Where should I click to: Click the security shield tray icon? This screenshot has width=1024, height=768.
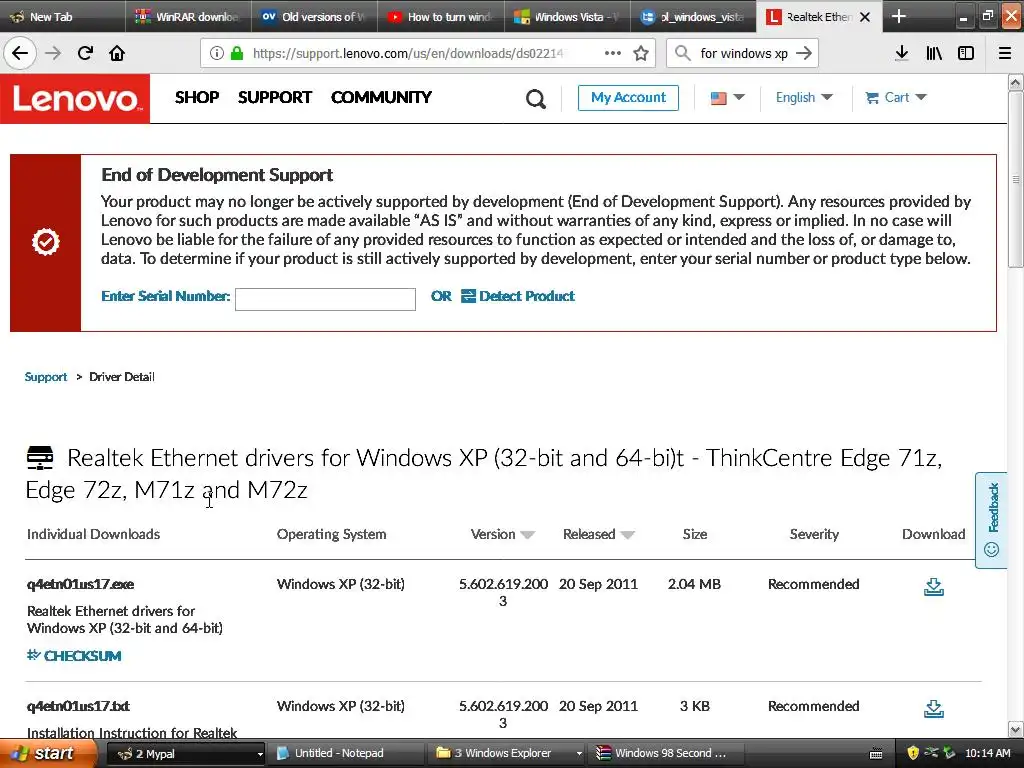pyautogui.click(x=913, y=753)
